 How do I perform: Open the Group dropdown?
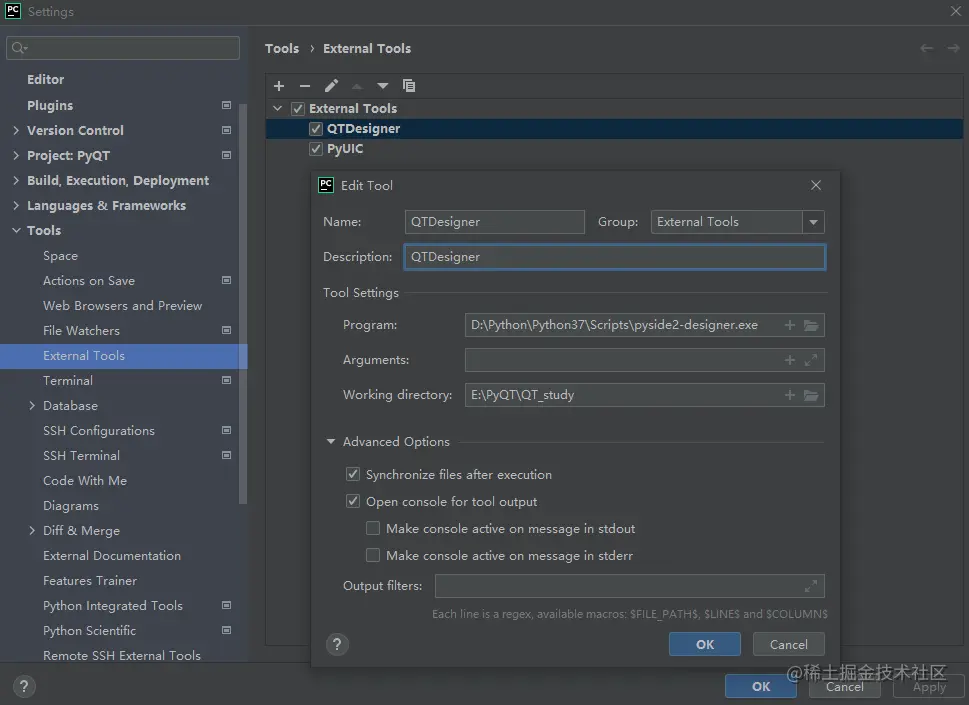814,222
